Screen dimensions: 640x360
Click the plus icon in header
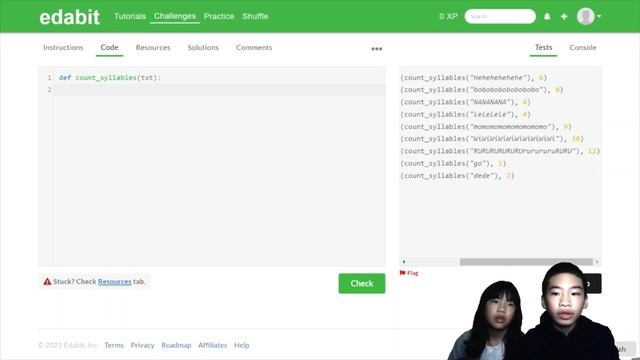click(x=564, y=16)
